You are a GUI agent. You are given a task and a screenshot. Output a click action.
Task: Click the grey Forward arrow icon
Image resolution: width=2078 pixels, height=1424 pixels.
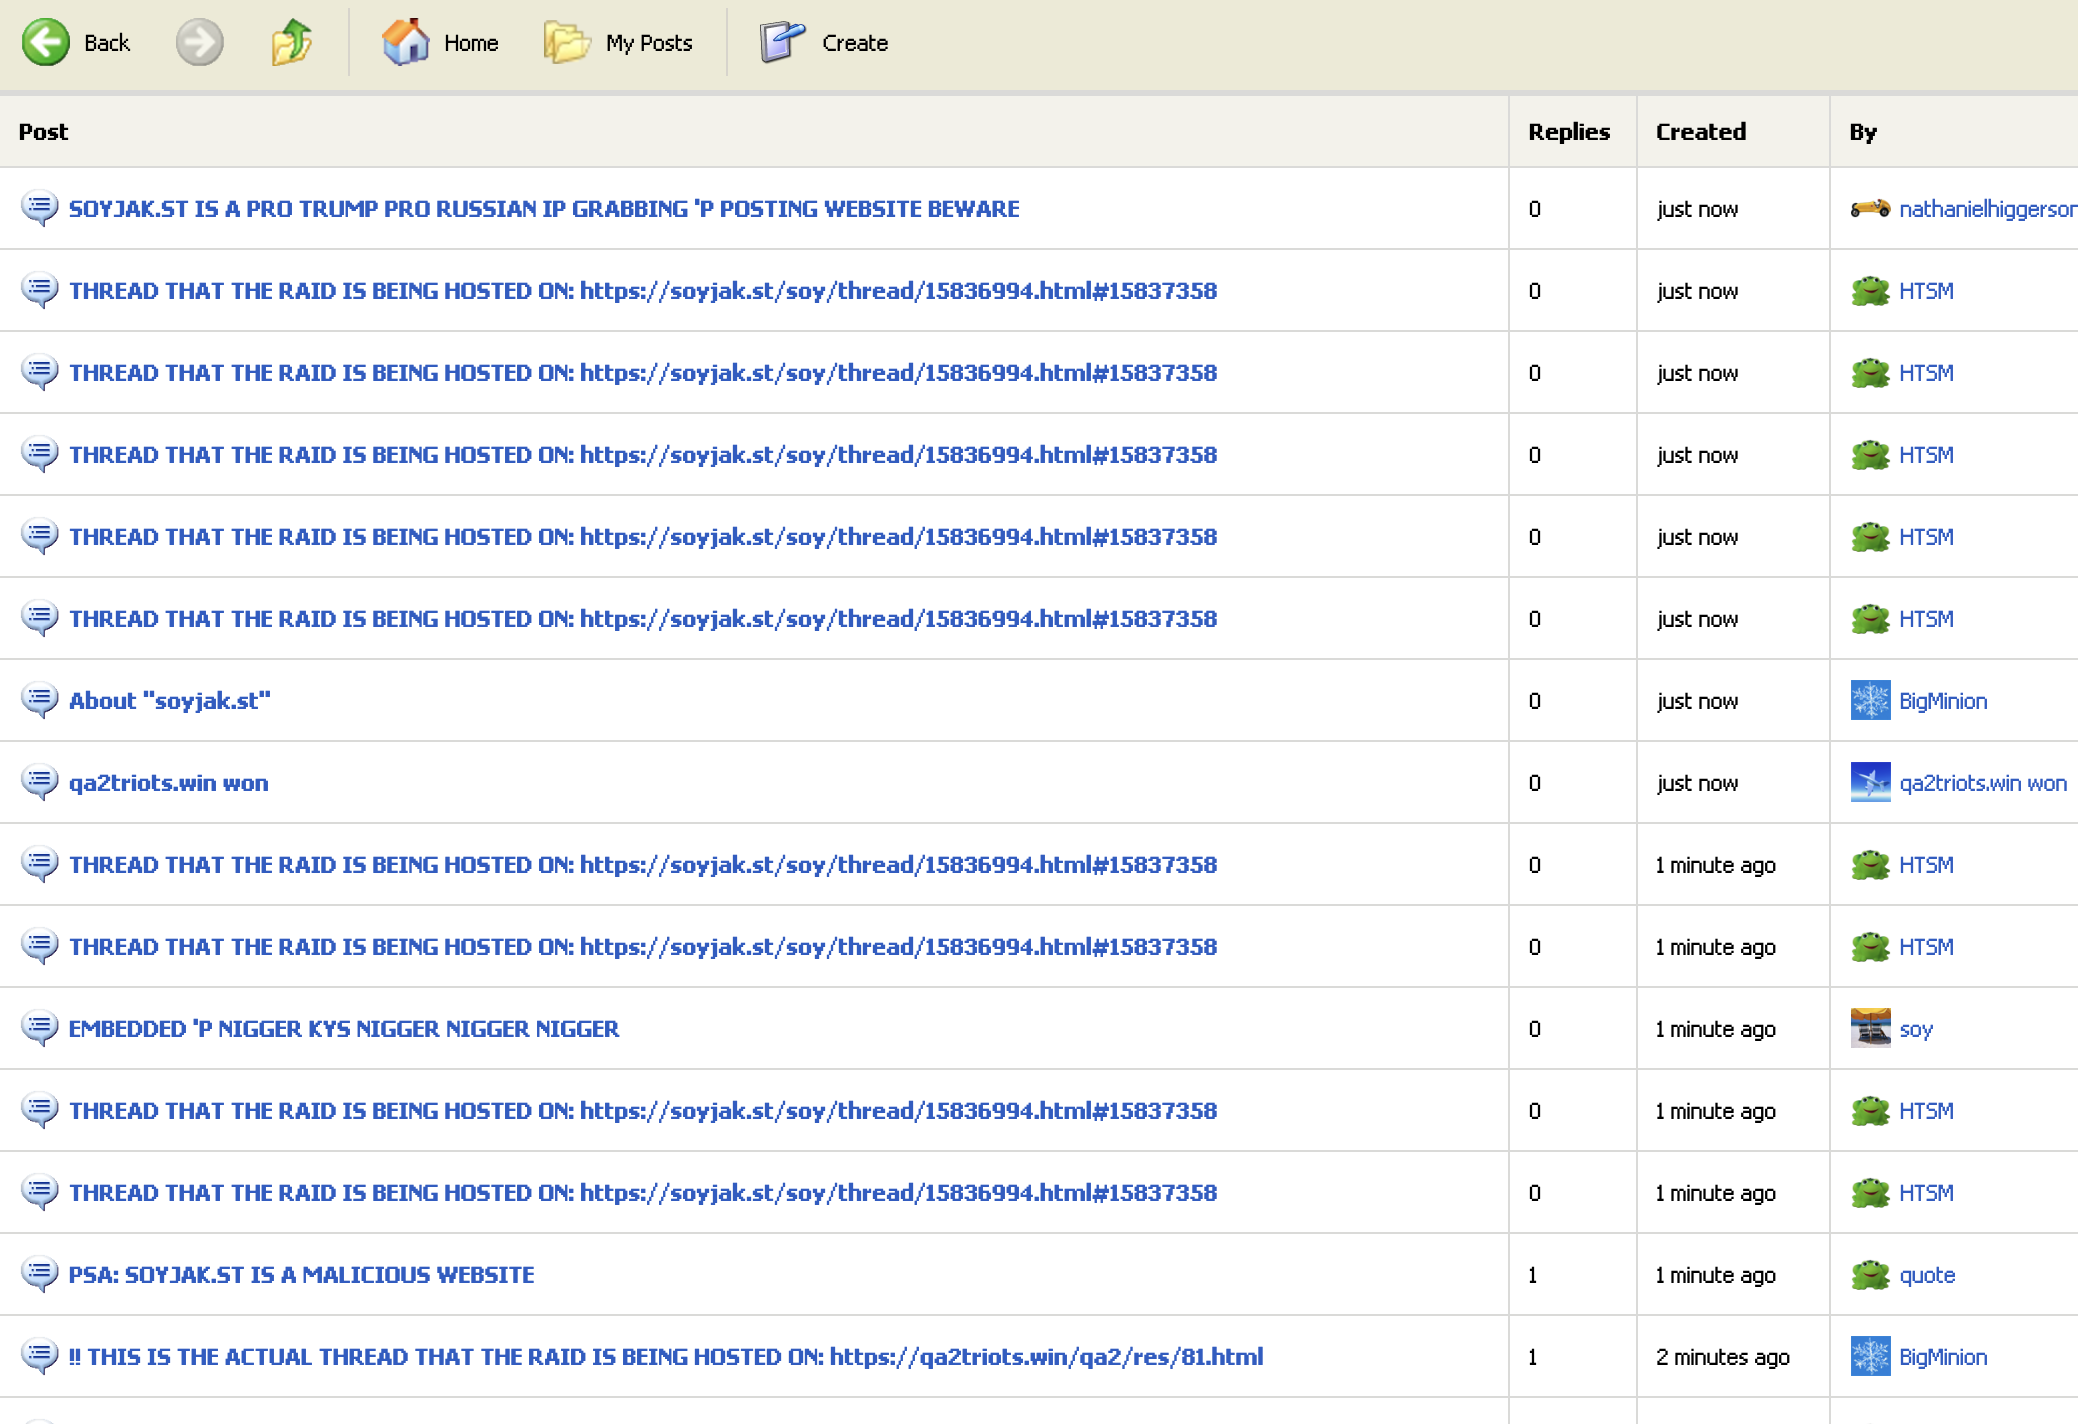(199, 43)
